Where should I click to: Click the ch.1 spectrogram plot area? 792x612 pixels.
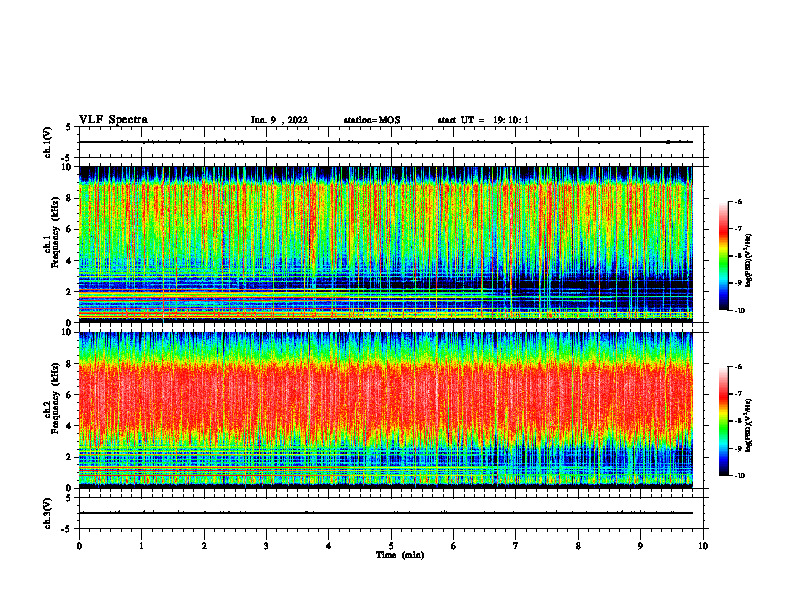coord(386,244)
